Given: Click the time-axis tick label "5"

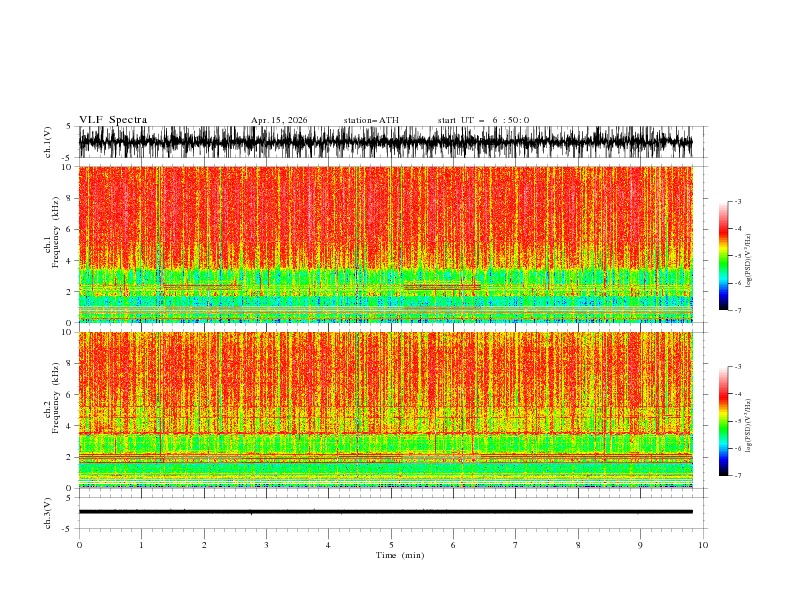Looking at the screenshot, I should pos(391,545).
